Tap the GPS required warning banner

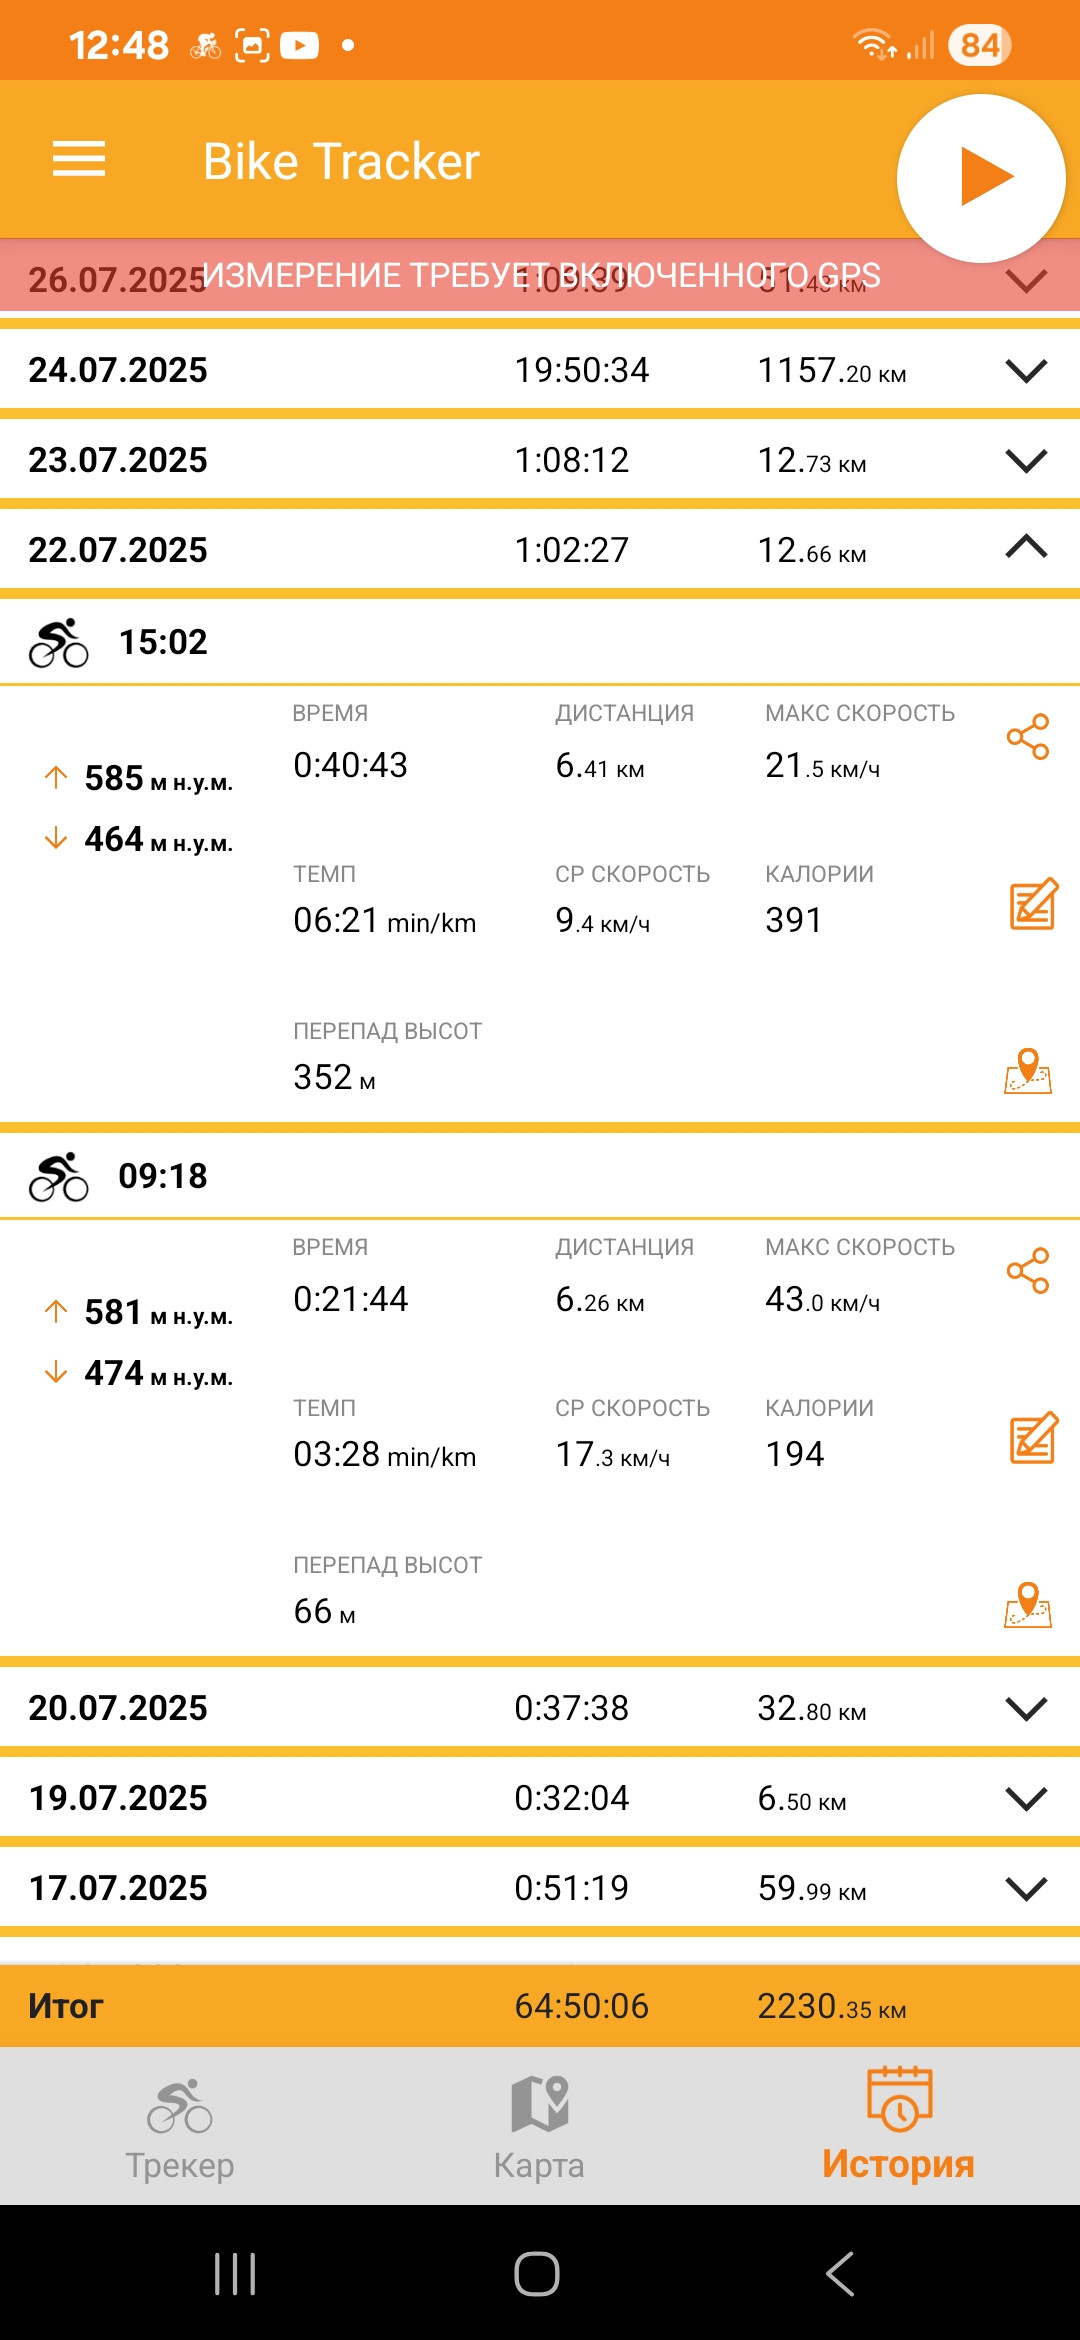coord(540,275)
